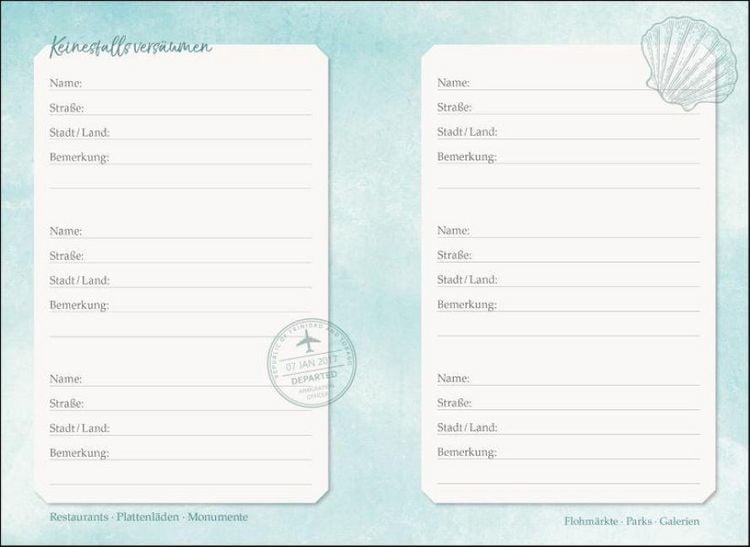Click the top Stadt/Land line on the left card
Viewport: 750px width, 547px height.
coord(180,132)
